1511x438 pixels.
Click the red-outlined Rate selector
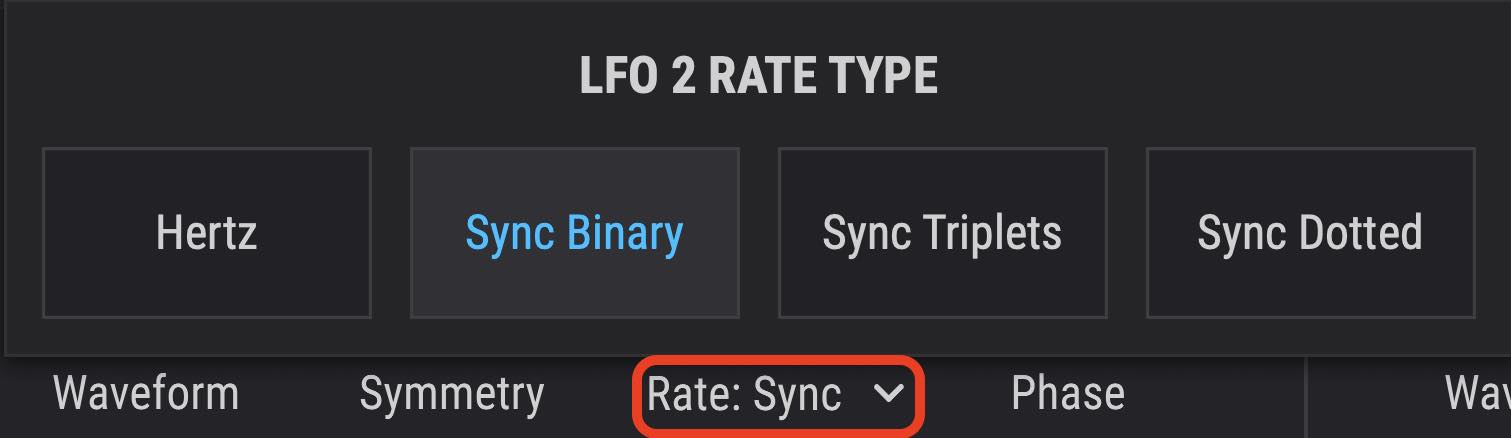(776, 394)
